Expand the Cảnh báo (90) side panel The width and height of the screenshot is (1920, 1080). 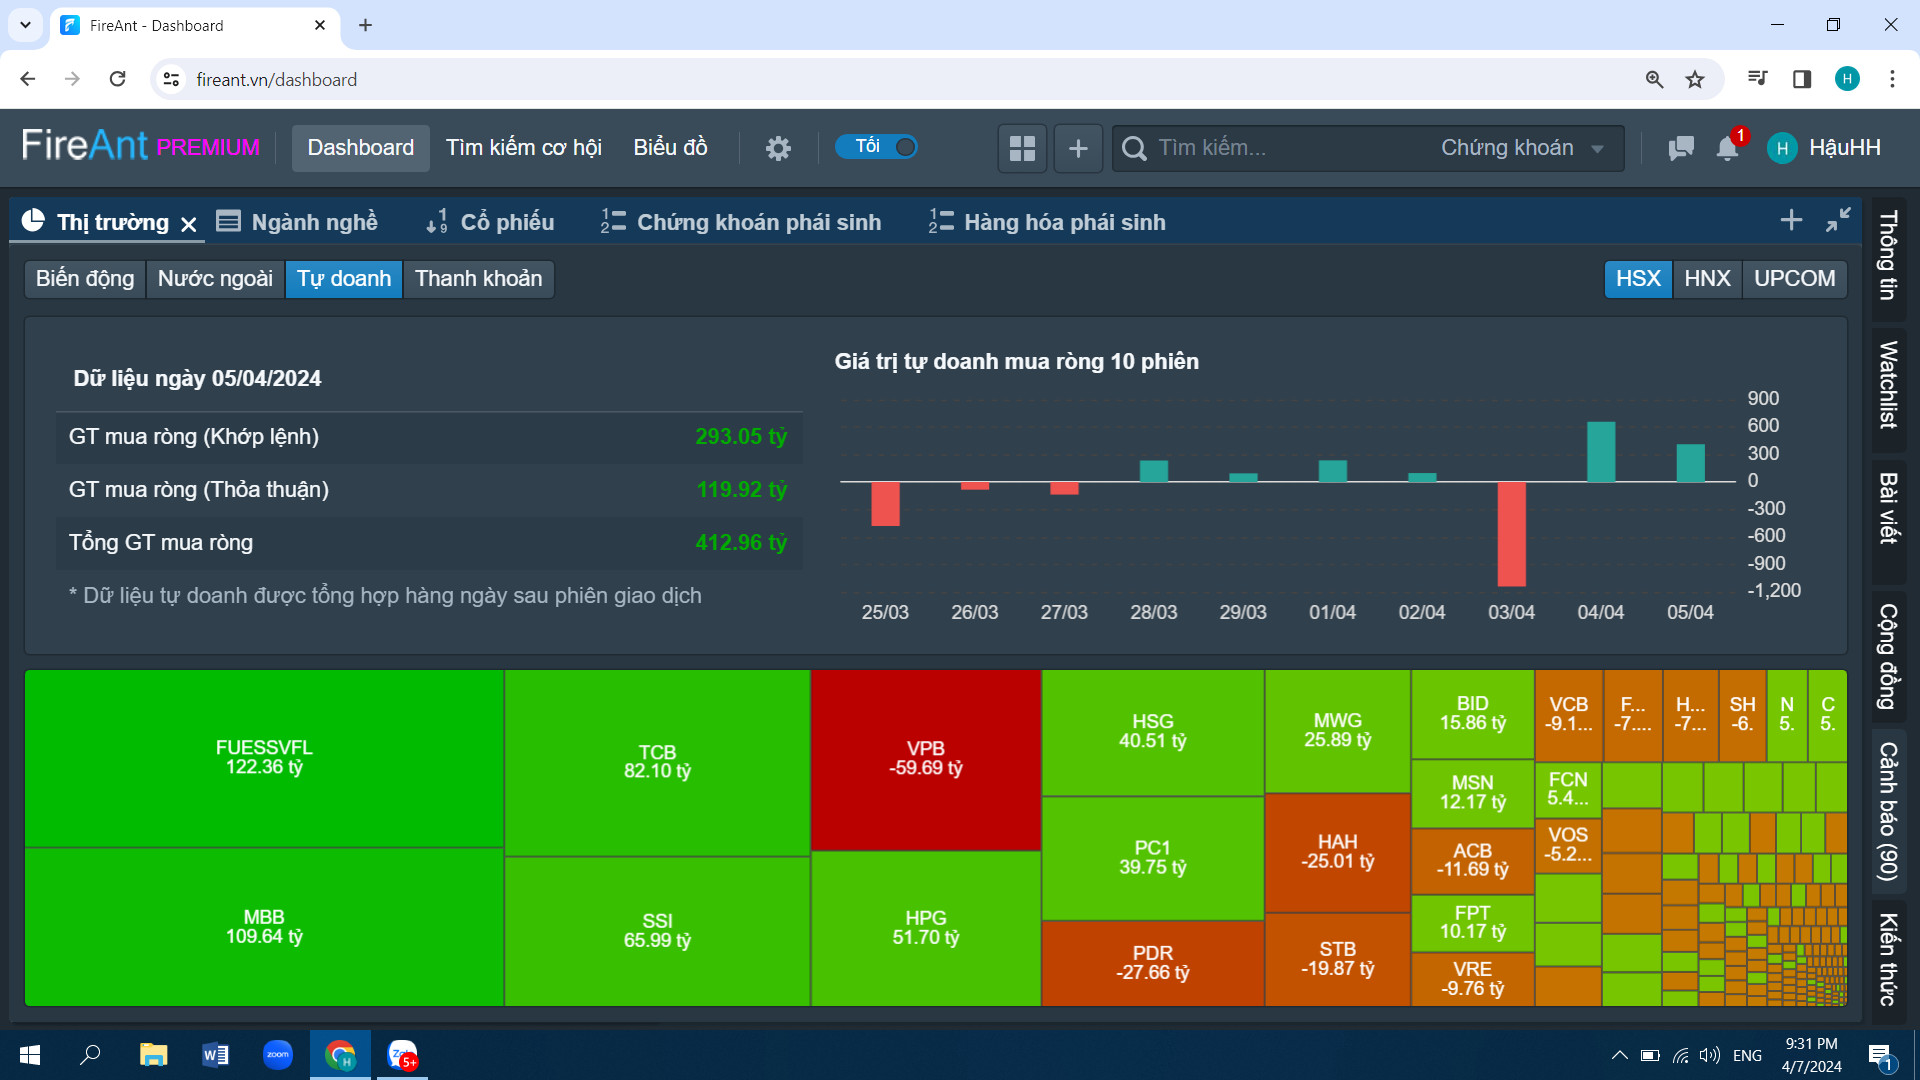pyautogui.click(x=1888, y=810)
